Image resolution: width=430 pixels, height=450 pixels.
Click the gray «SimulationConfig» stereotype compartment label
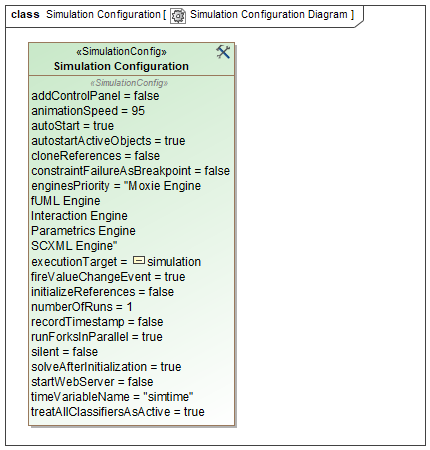[x=129, y=83]
